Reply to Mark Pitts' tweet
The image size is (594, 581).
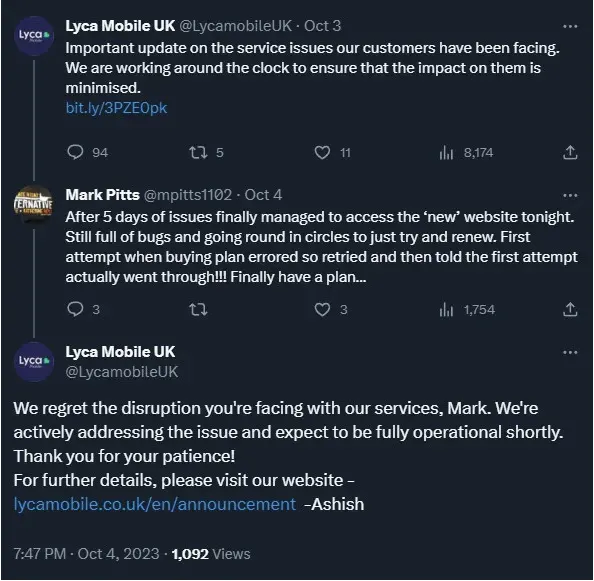click(75, 309)
